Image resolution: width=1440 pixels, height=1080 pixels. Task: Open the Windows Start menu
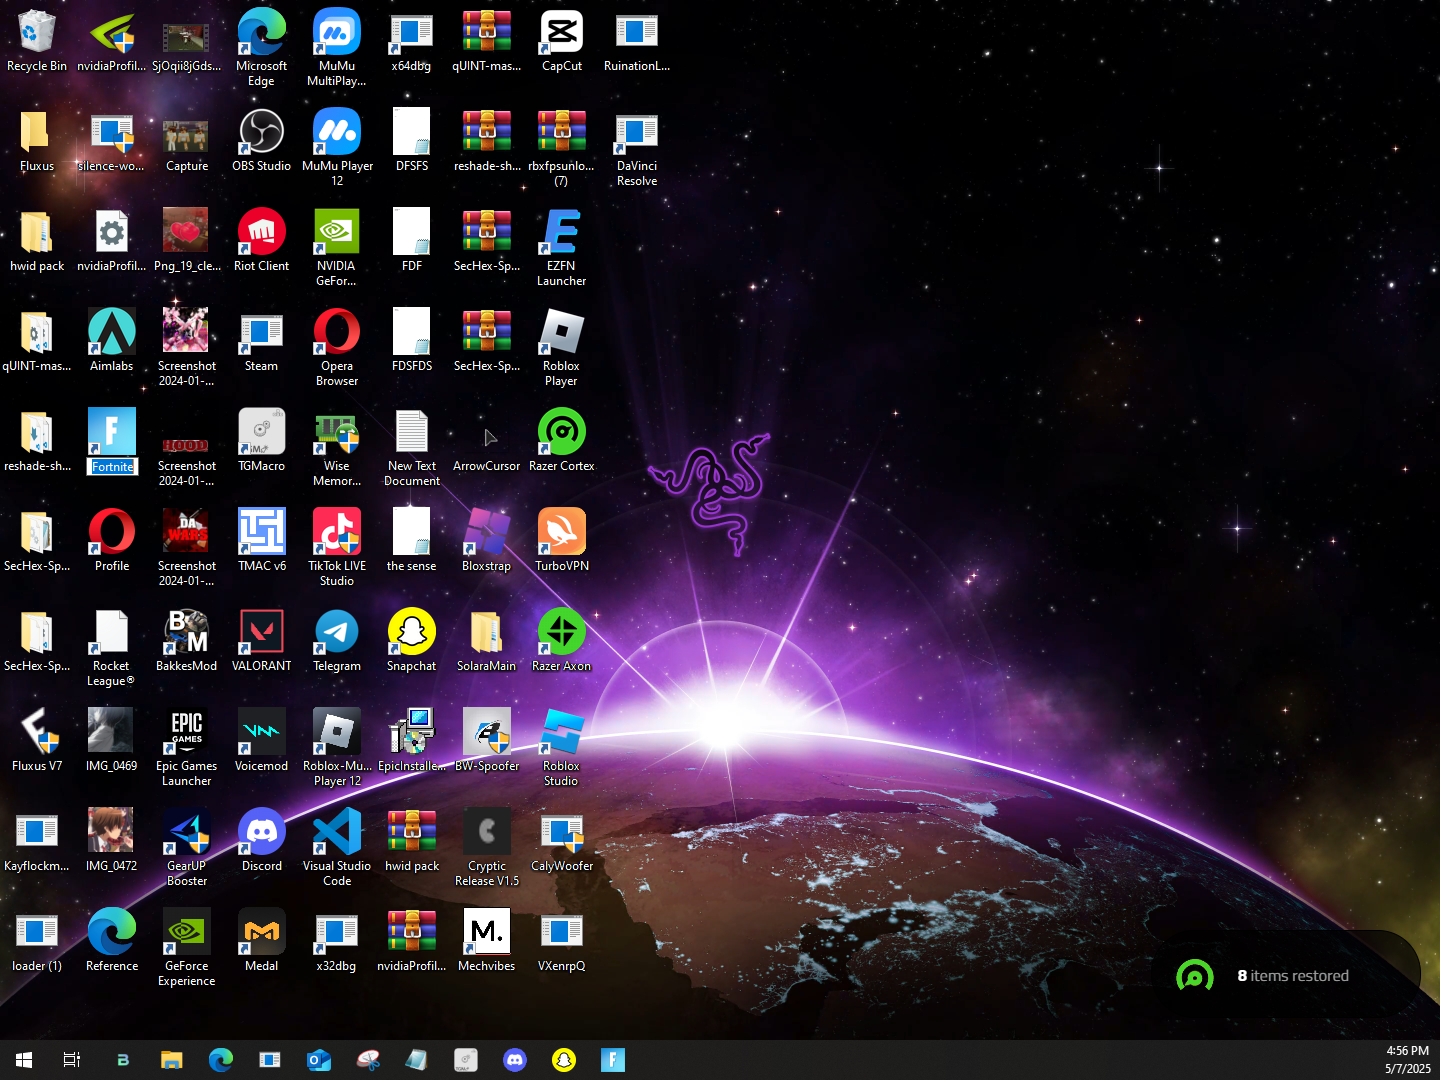click(24, 1060)
